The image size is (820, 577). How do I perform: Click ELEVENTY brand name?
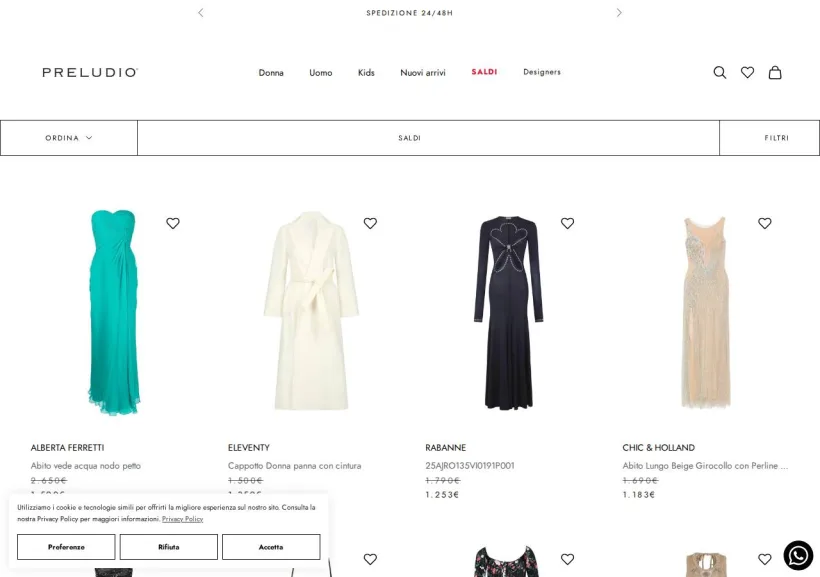pyautogui.click(x=249, y=448)
